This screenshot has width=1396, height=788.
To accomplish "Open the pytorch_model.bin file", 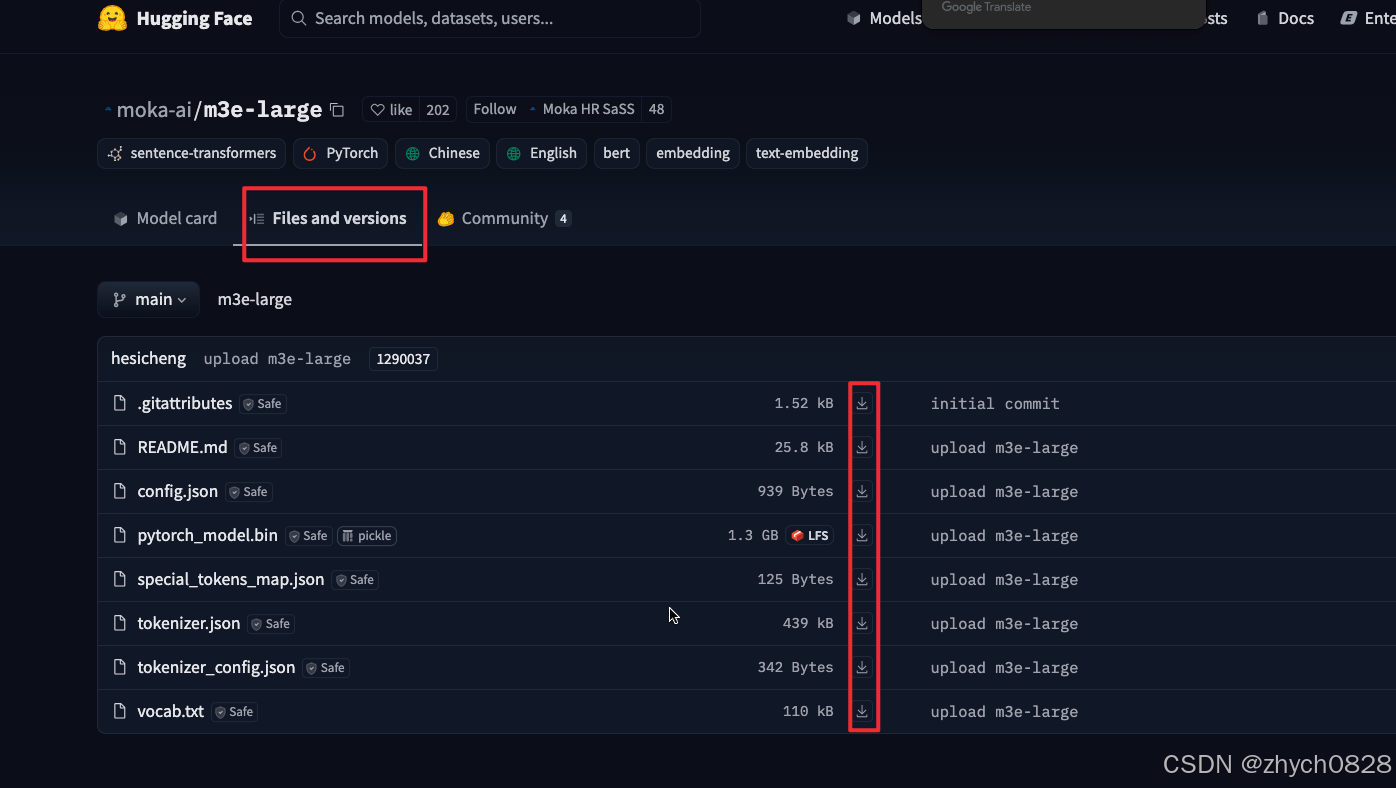I will coord(208,535).
